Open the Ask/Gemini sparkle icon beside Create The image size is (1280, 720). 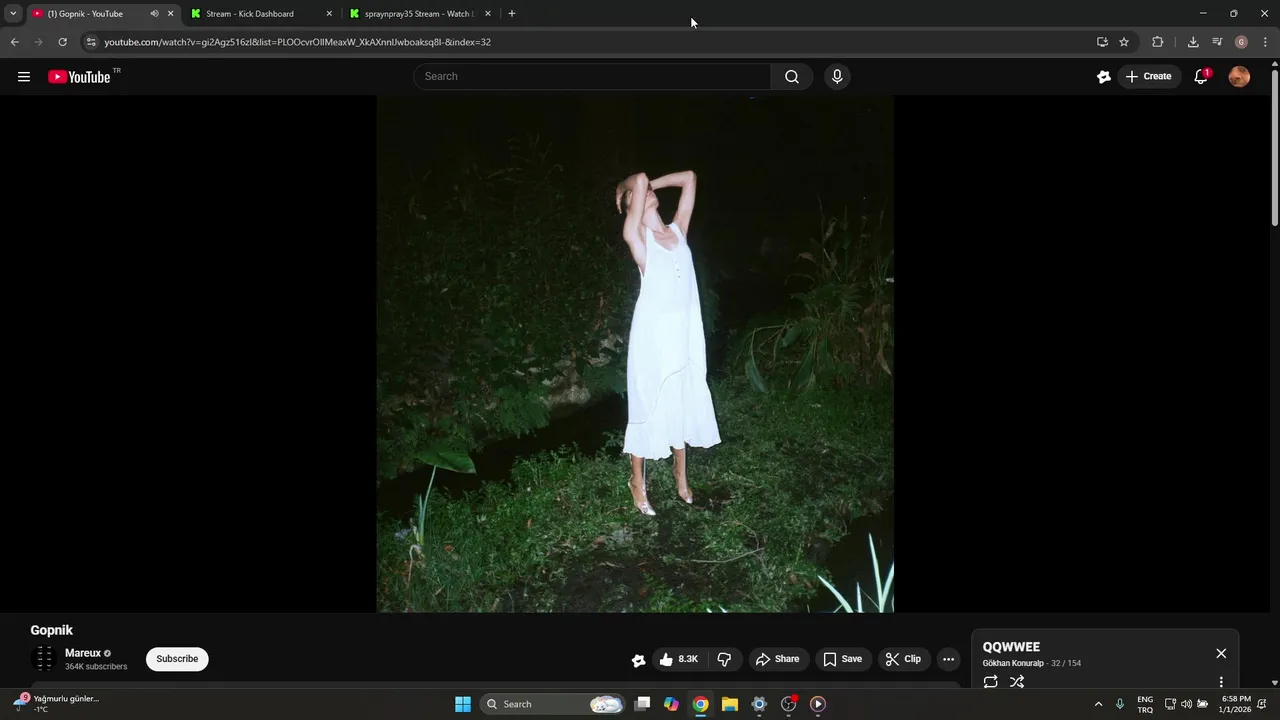click(1103, 76)
